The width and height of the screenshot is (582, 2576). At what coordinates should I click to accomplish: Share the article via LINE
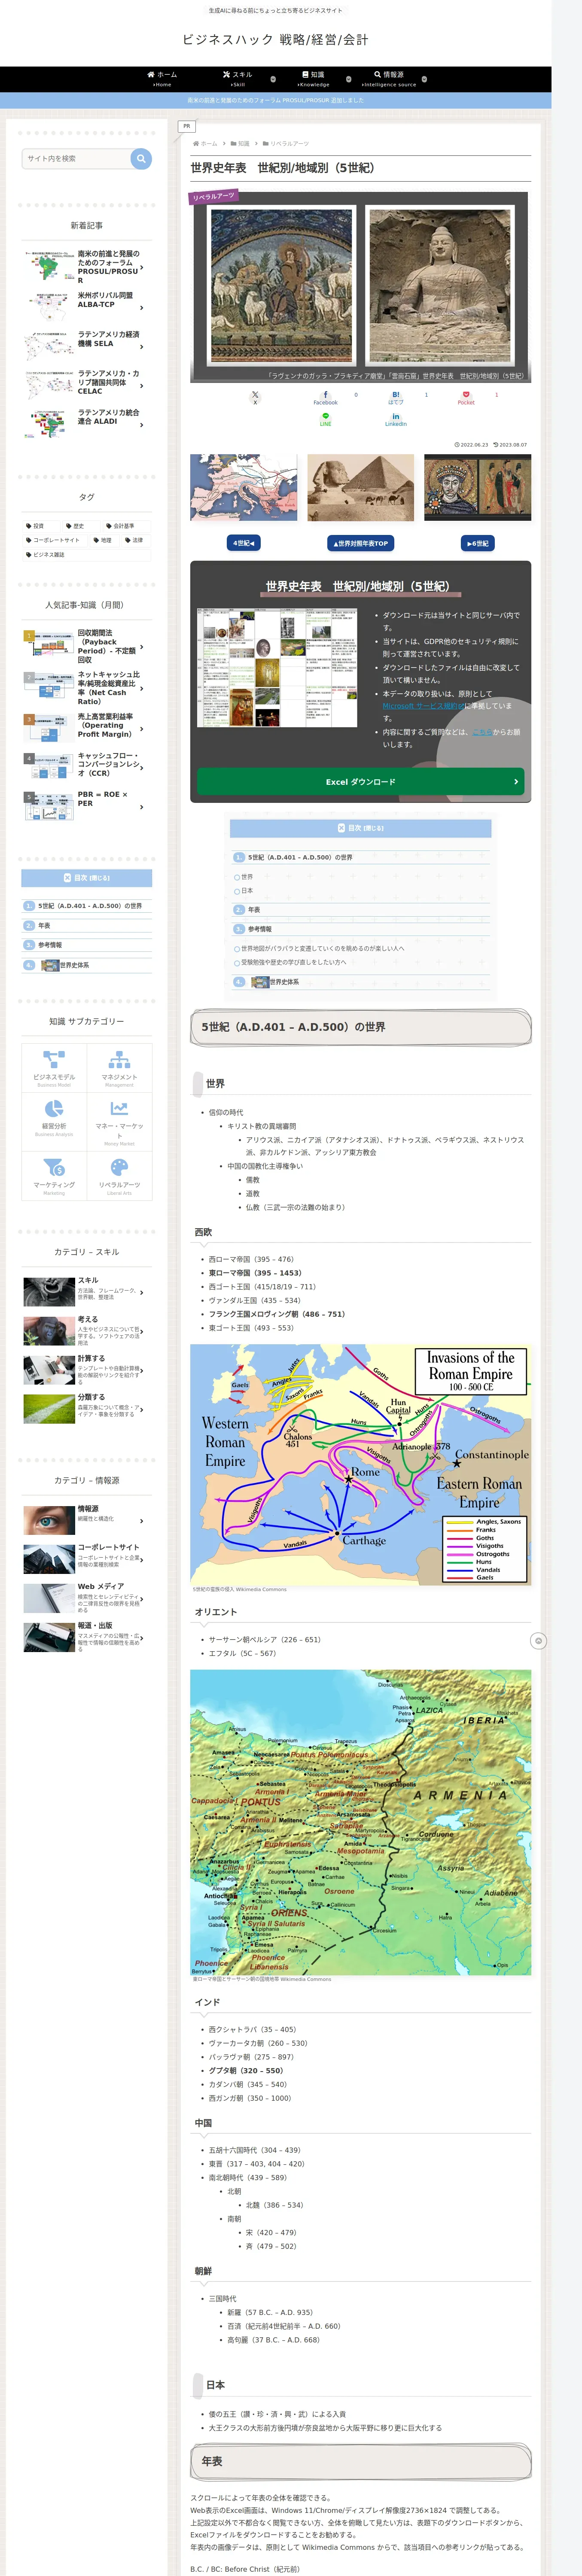[x=325, y=419]
